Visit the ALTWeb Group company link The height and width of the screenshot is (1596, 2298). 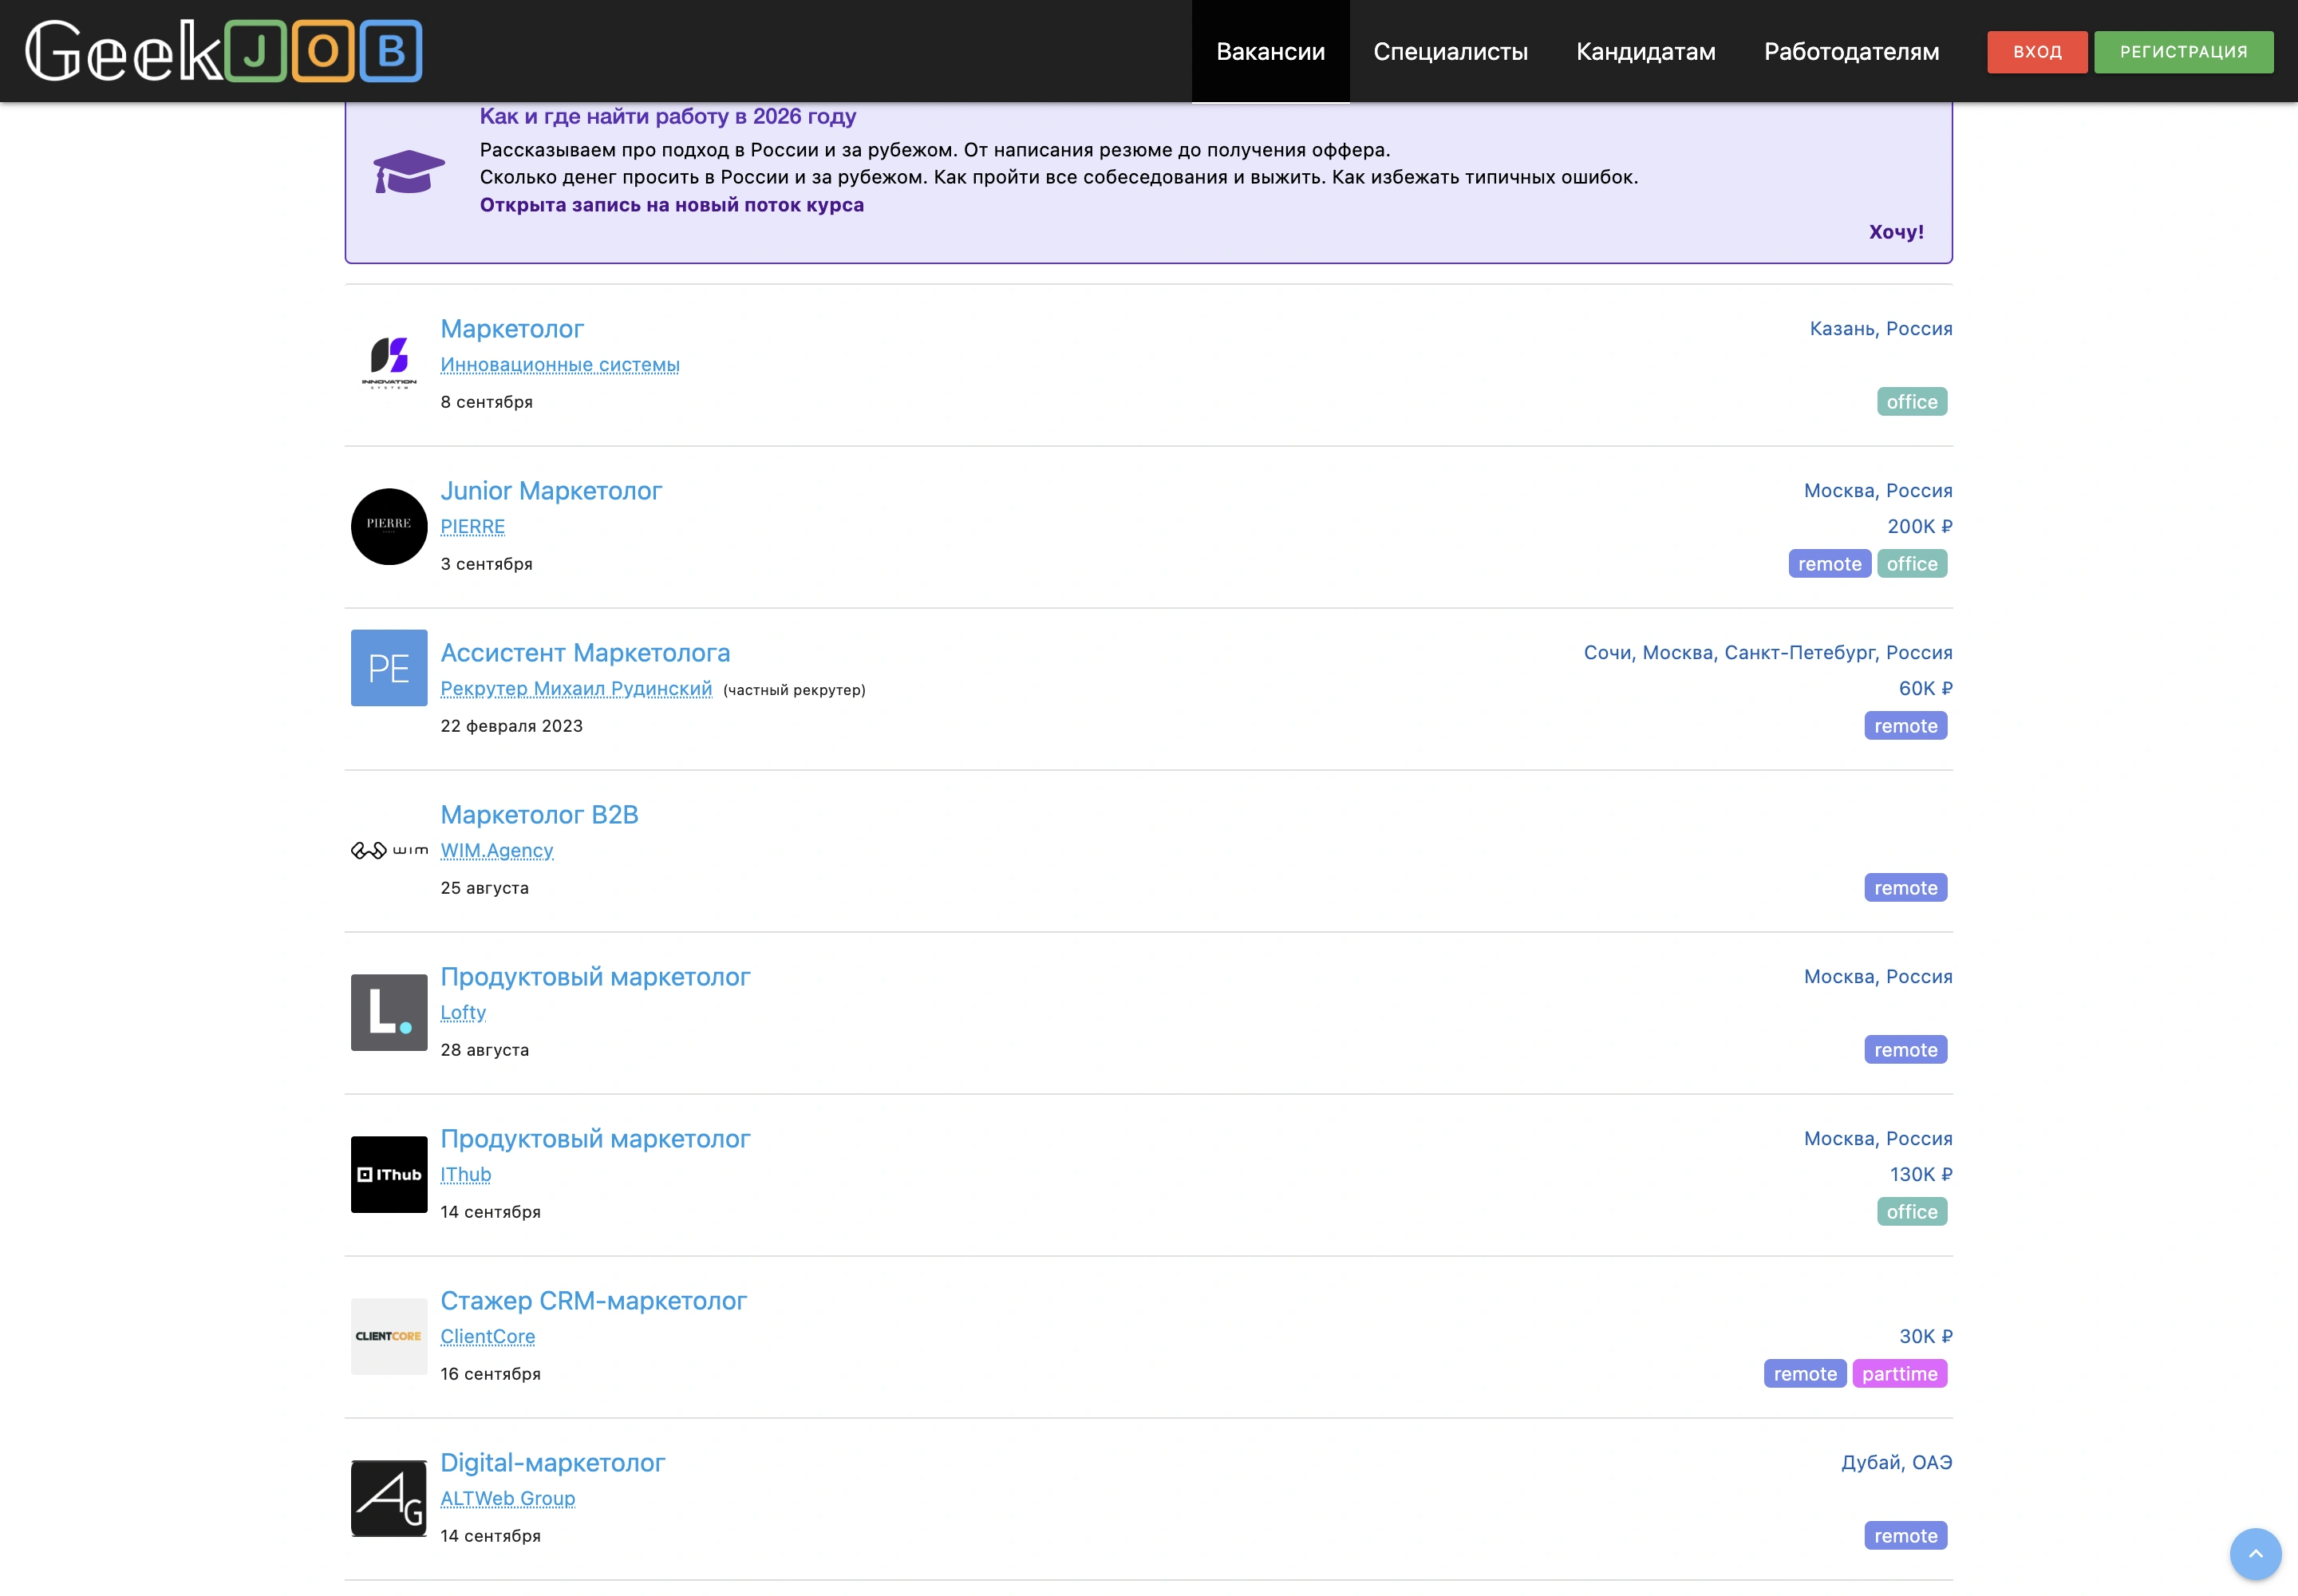tap(508, 1499)
